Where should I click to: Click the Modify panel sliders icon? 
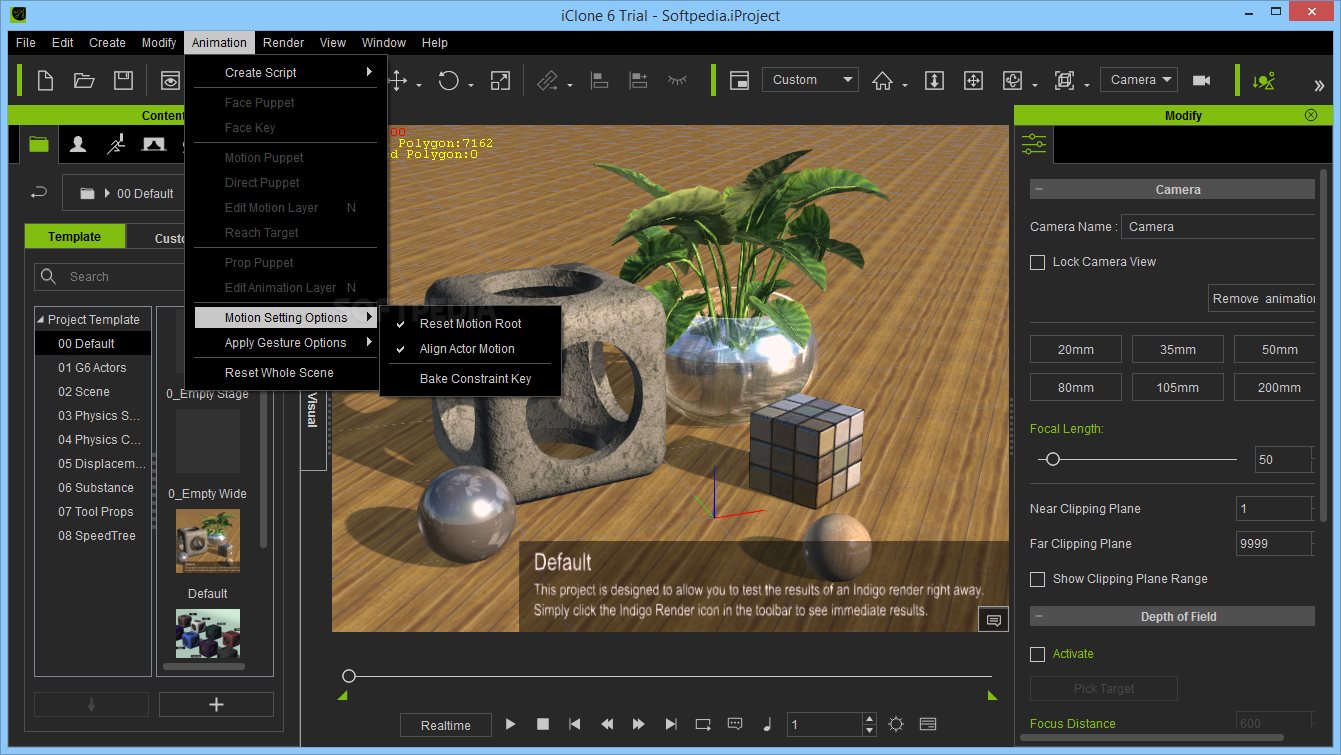tap(1034, 145)
